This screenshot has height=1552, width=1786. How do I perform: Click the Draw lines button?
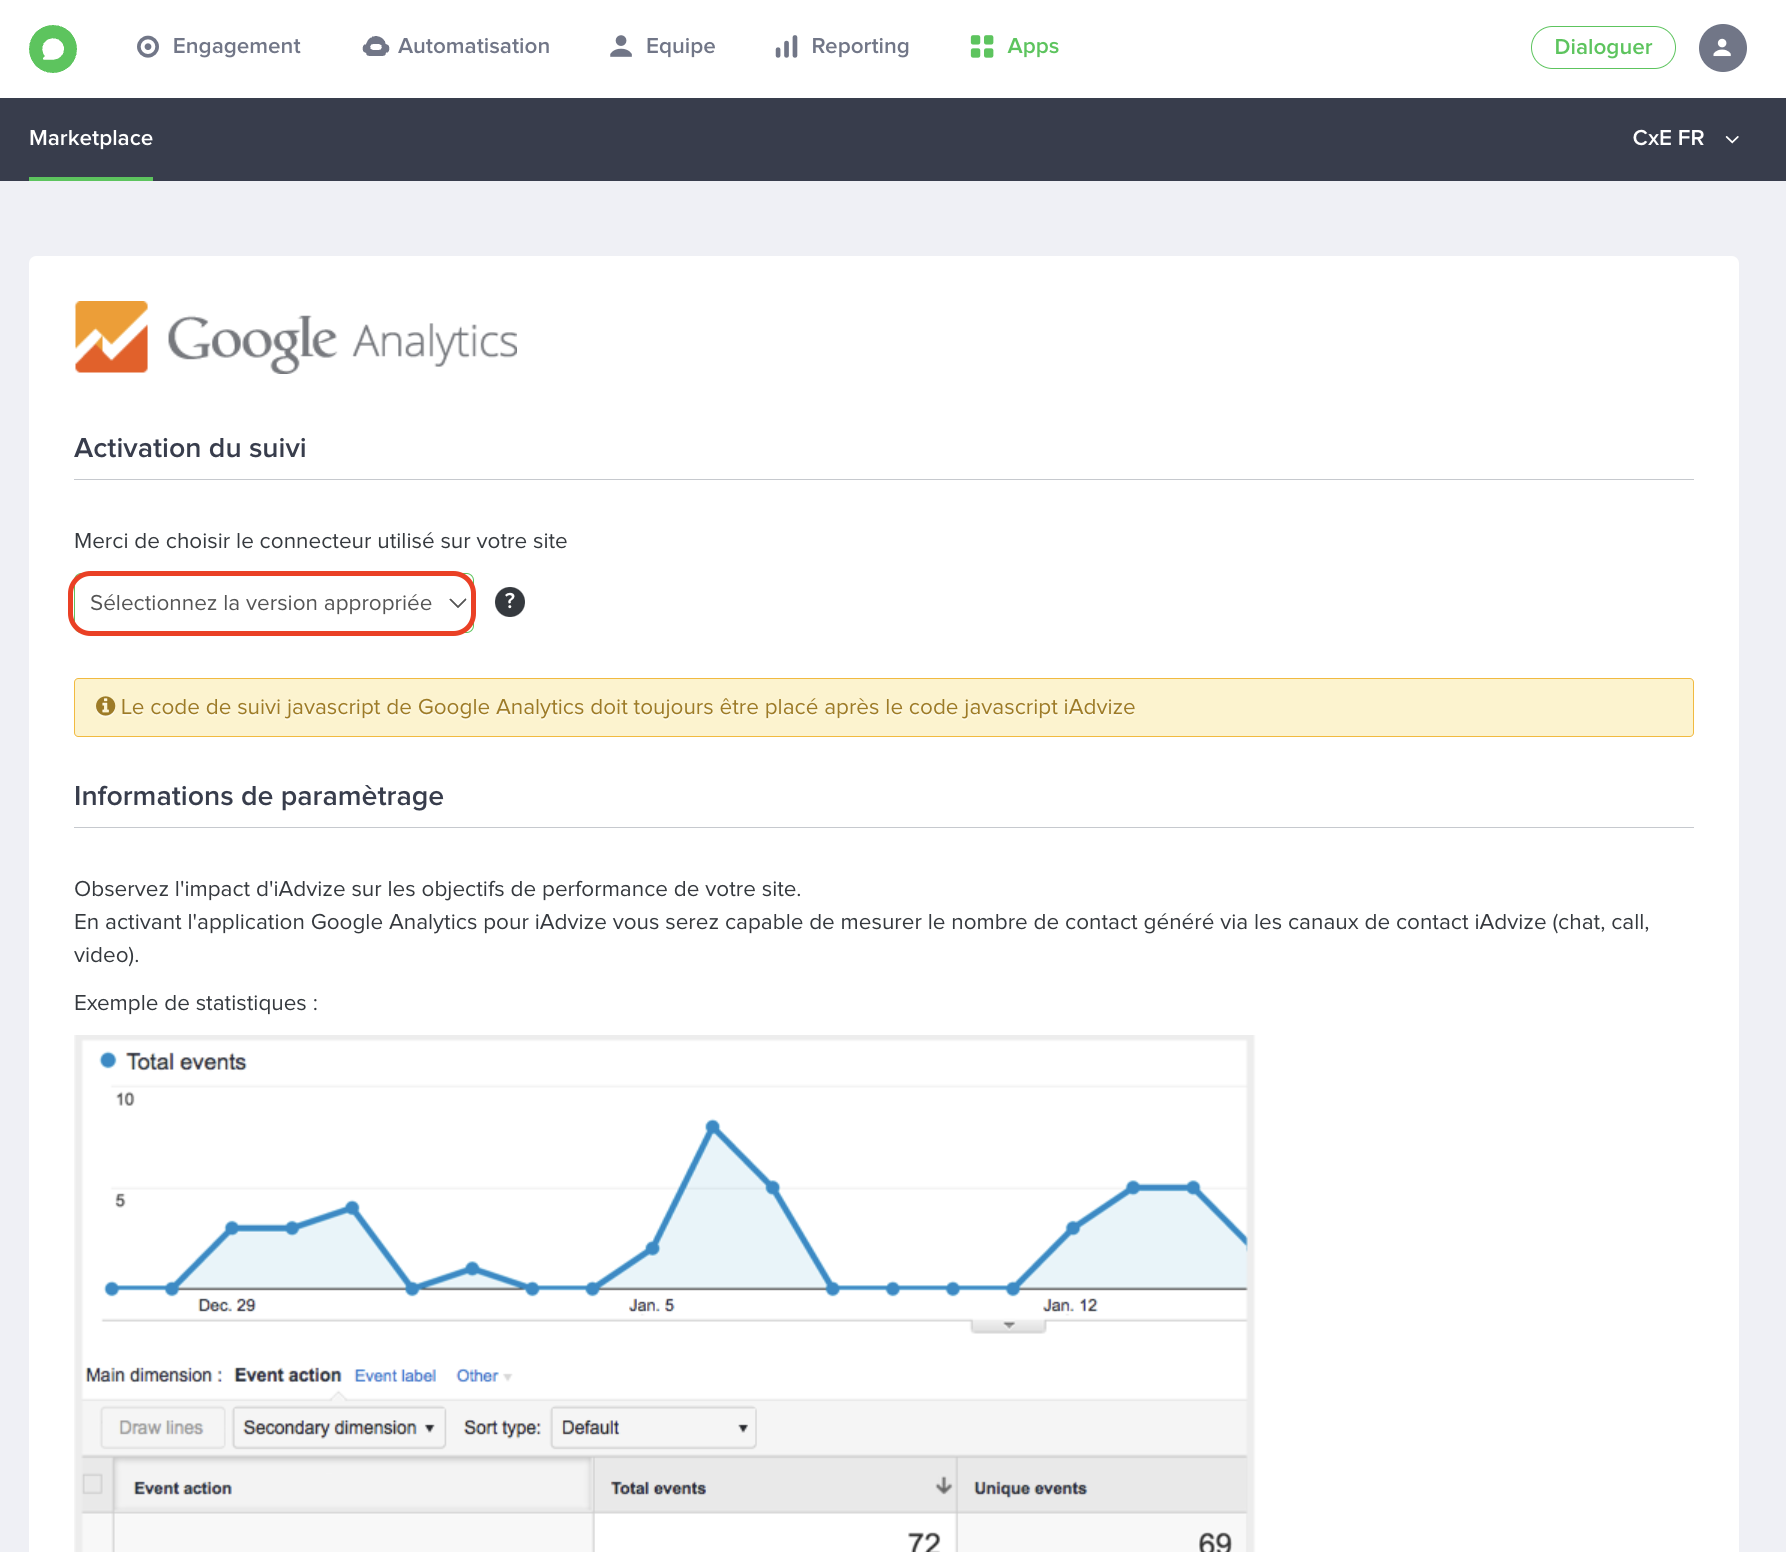point(161,1427)
